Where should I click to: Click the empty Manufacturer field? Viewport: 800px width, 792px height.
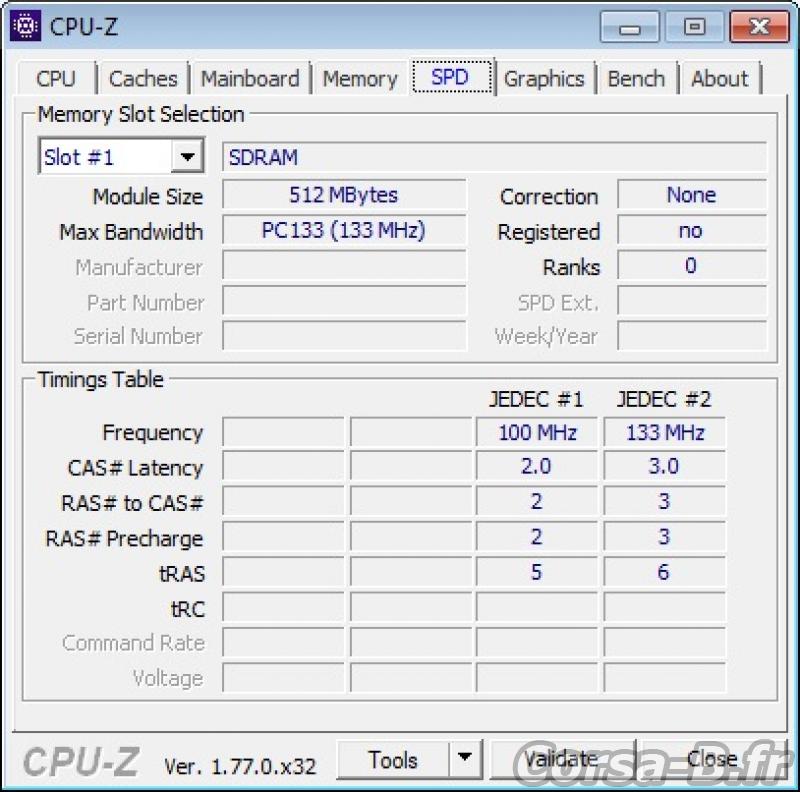[344, 265]
